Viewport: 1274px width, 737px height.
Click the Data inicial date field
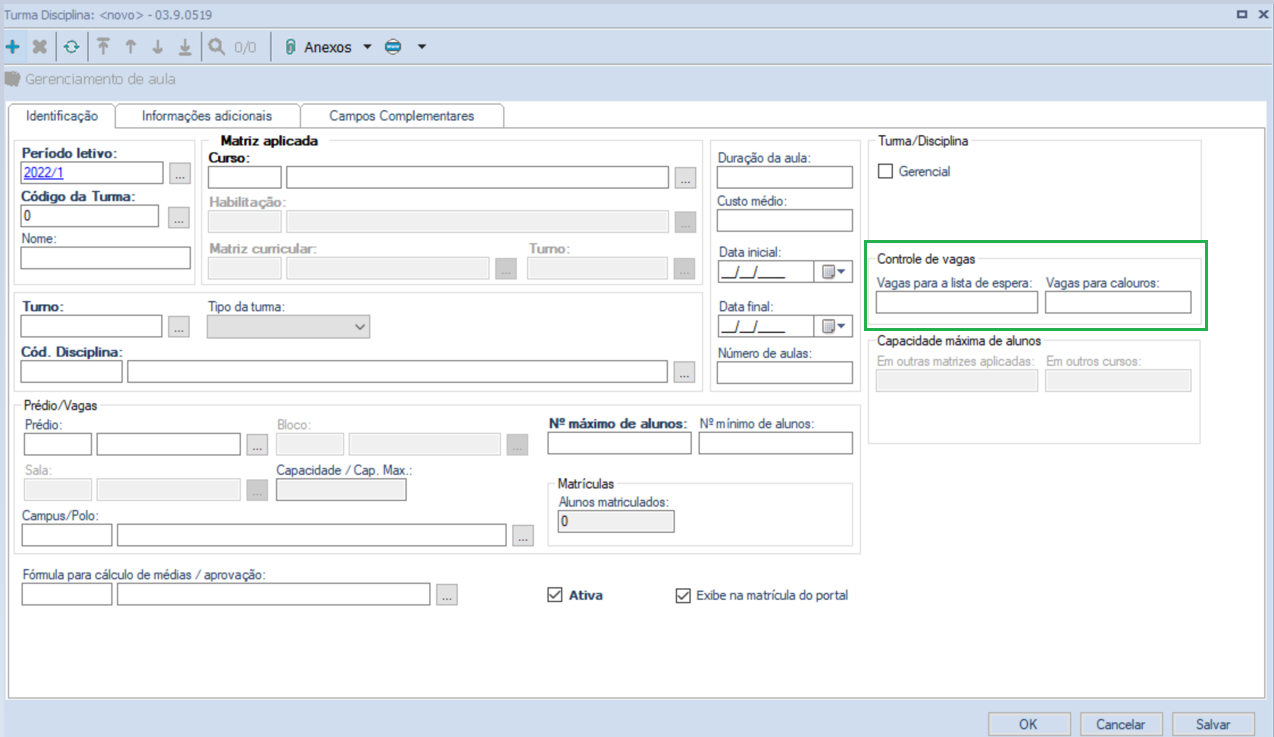click(765, 271)
